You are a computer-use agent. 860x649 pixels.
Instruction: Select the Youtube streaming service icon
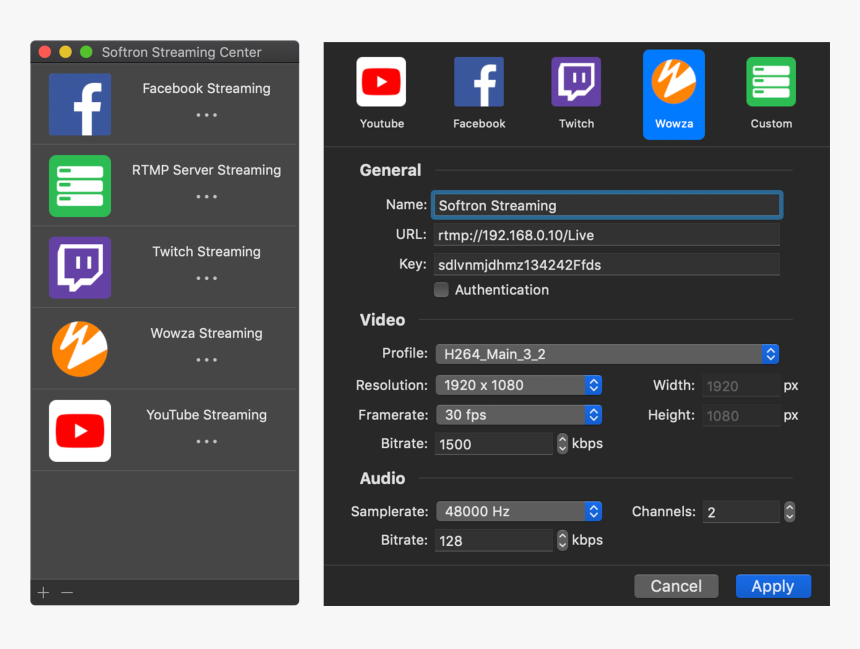pos(381,82)
